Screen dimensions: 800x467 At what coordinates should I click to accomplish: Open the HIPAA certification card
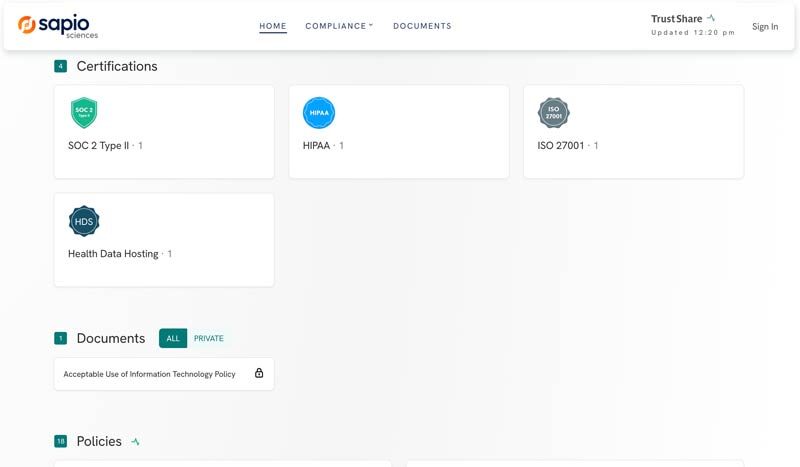point(399,132)
